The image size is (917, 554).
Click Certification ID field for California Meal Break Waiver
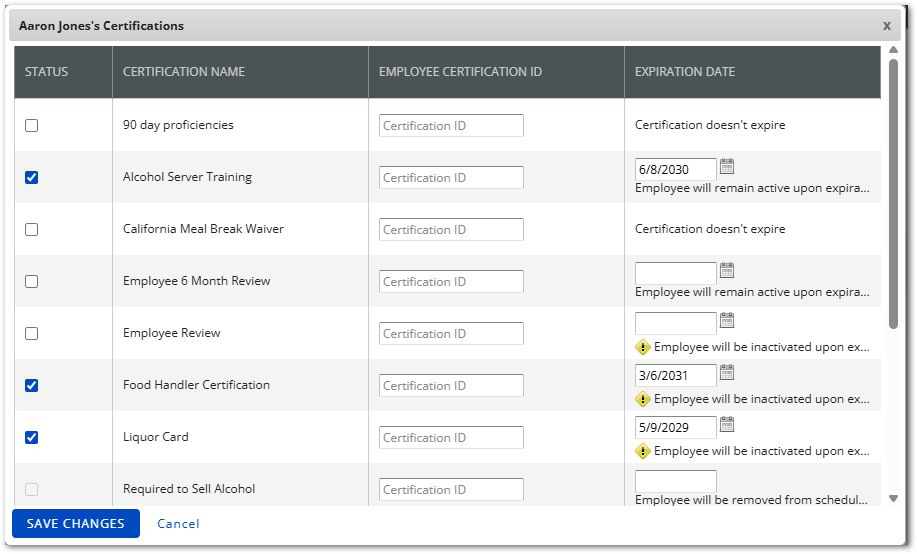[x=451, y=229]
